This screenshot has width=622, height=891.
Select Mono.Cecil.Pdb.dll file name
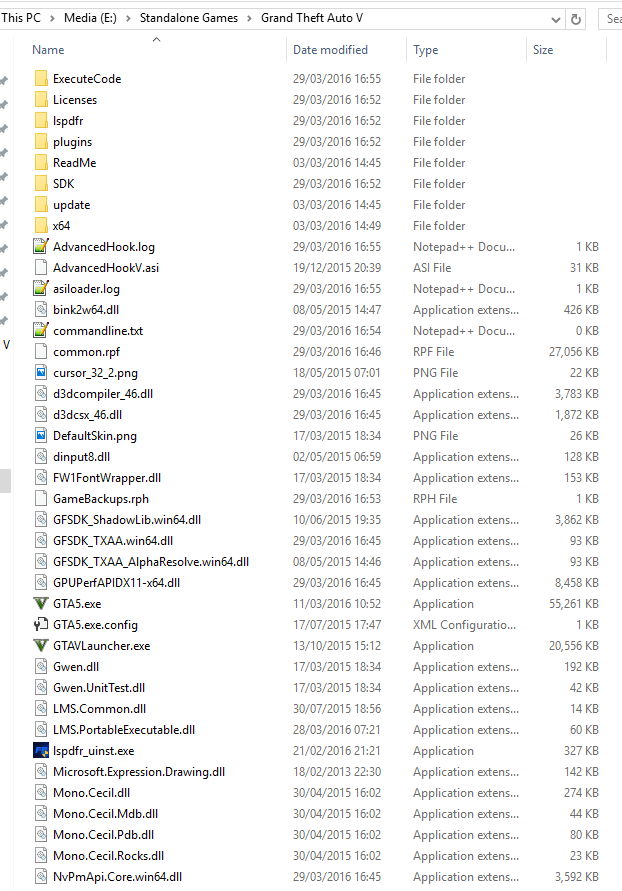click(x=103, y=835)
